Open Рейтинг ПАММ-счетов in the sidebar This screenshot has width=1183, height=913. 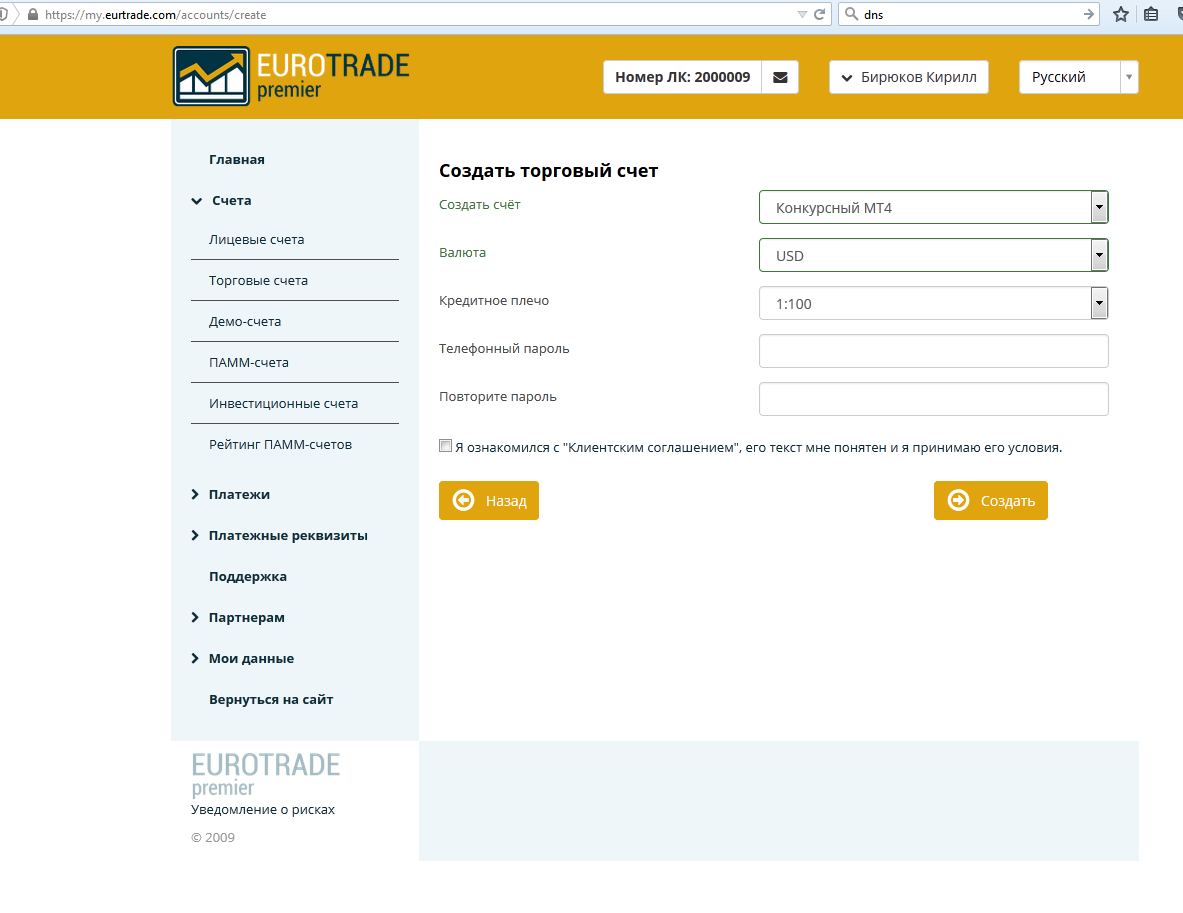(281, 444)
